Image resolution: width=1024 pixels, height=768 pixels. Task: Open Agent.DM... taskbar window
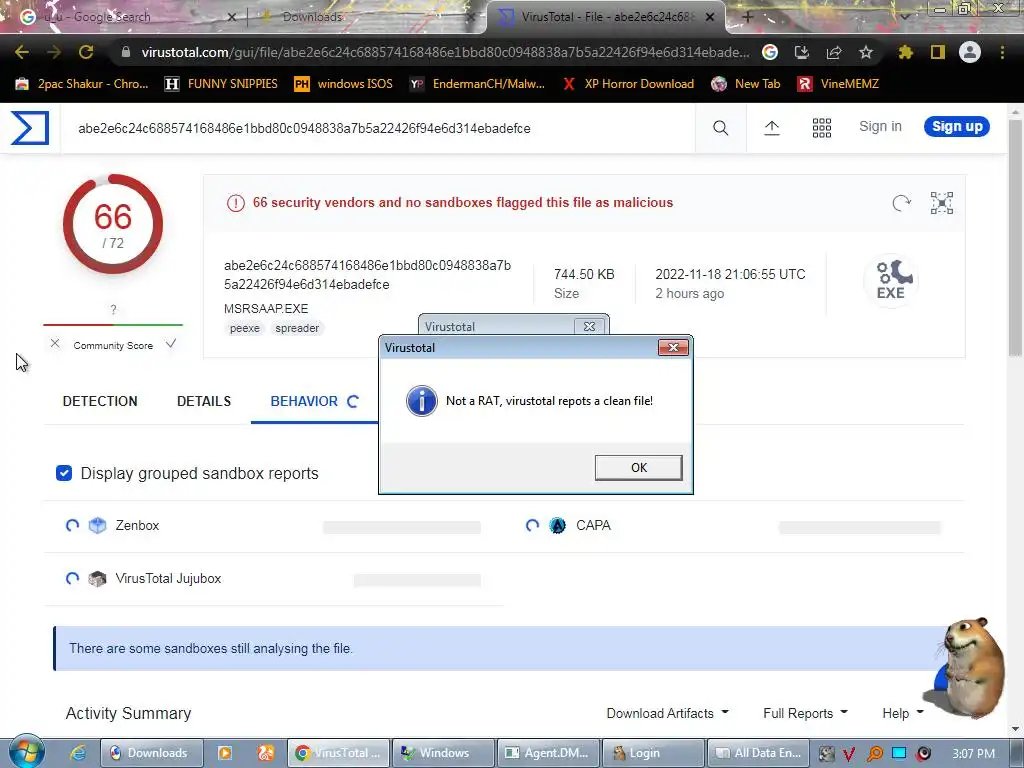(x=548, y=753)
